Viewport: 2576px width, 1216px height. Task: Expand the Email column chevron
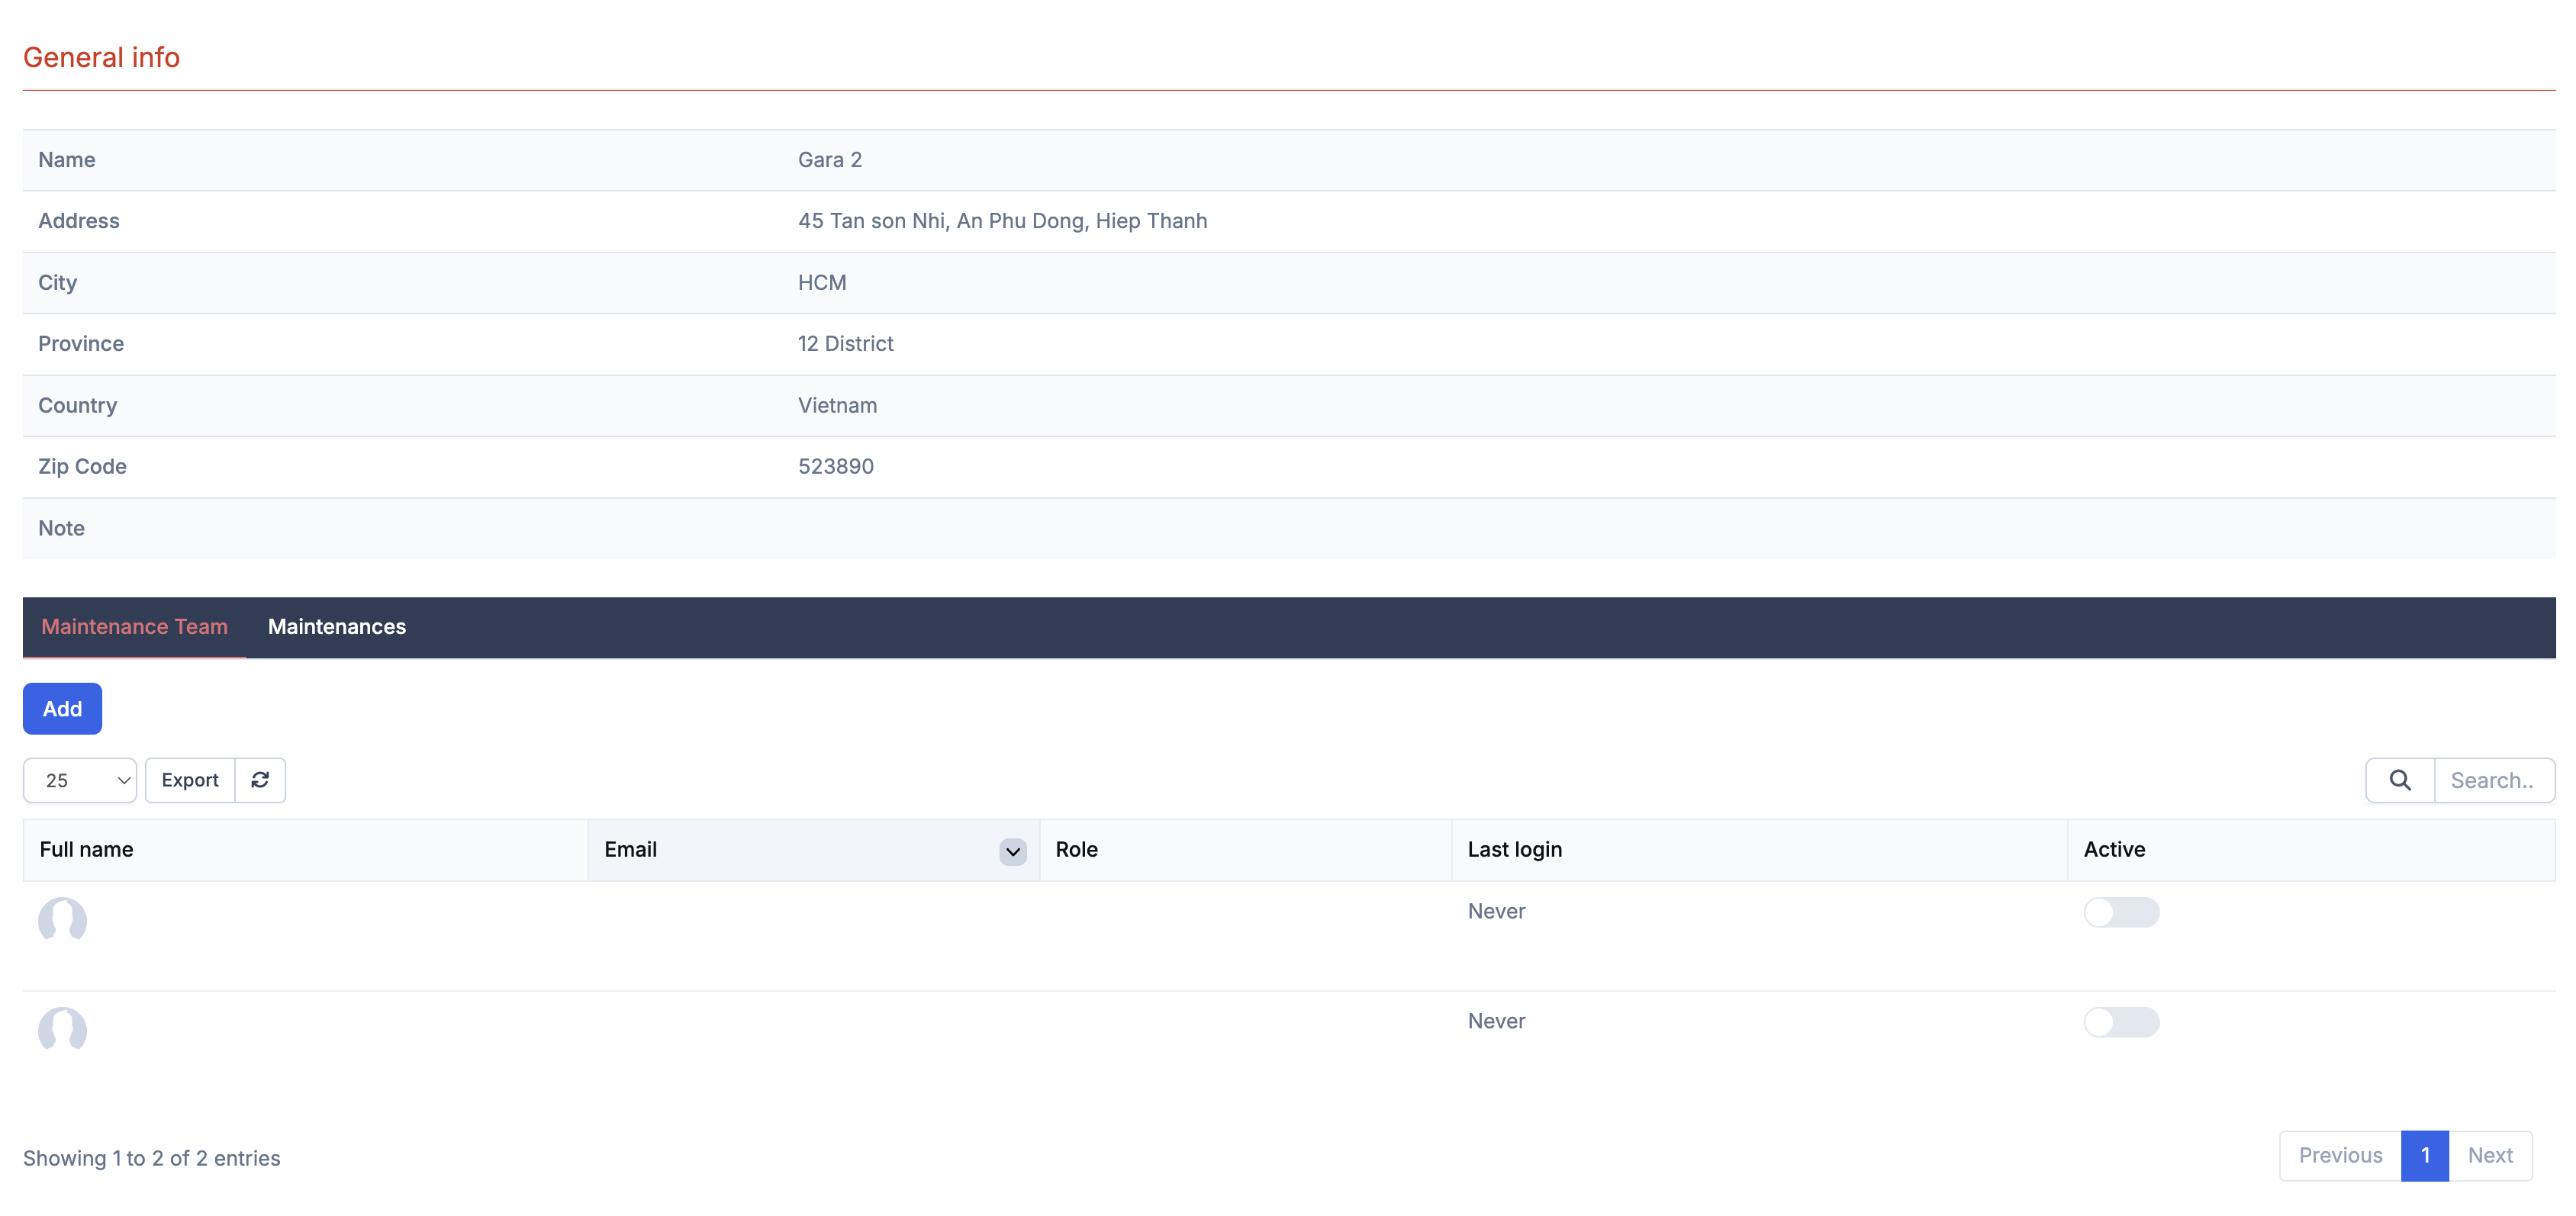click(1012, 851)
